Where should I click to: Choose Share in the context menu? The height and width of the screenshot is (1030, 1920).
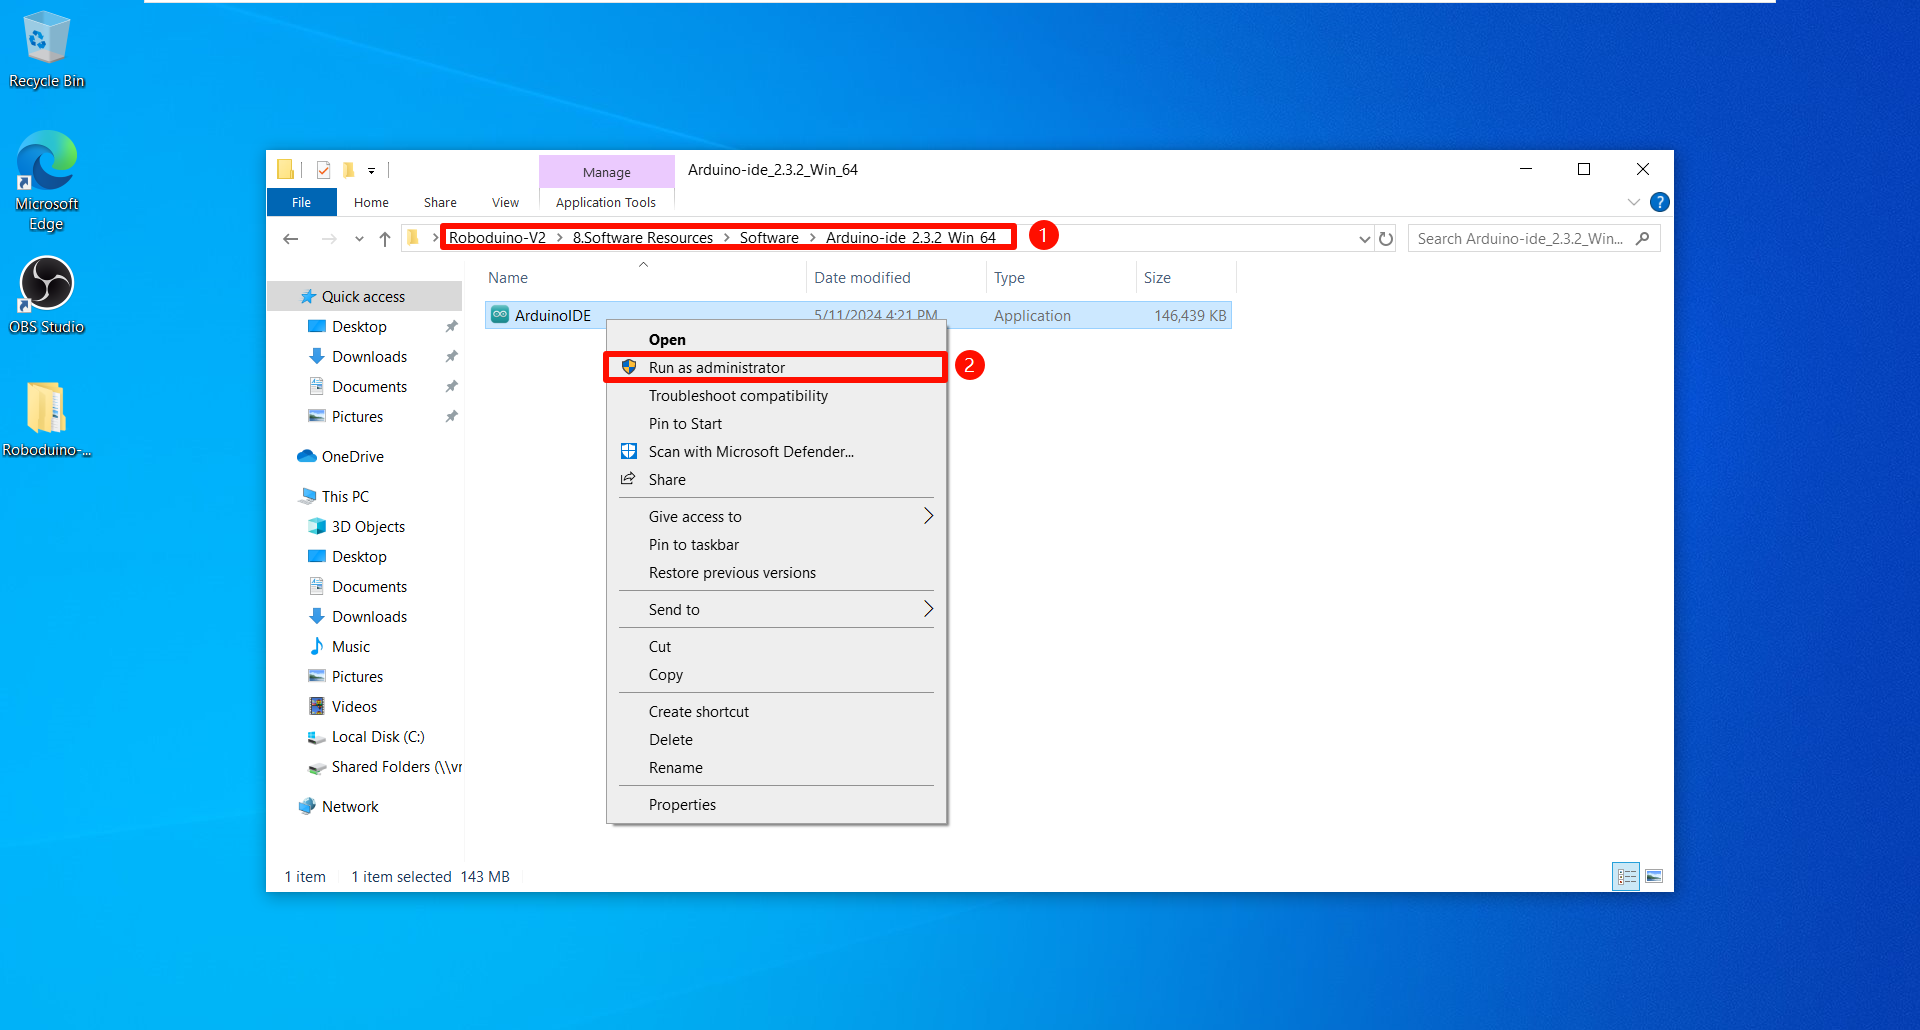(776, 480)
